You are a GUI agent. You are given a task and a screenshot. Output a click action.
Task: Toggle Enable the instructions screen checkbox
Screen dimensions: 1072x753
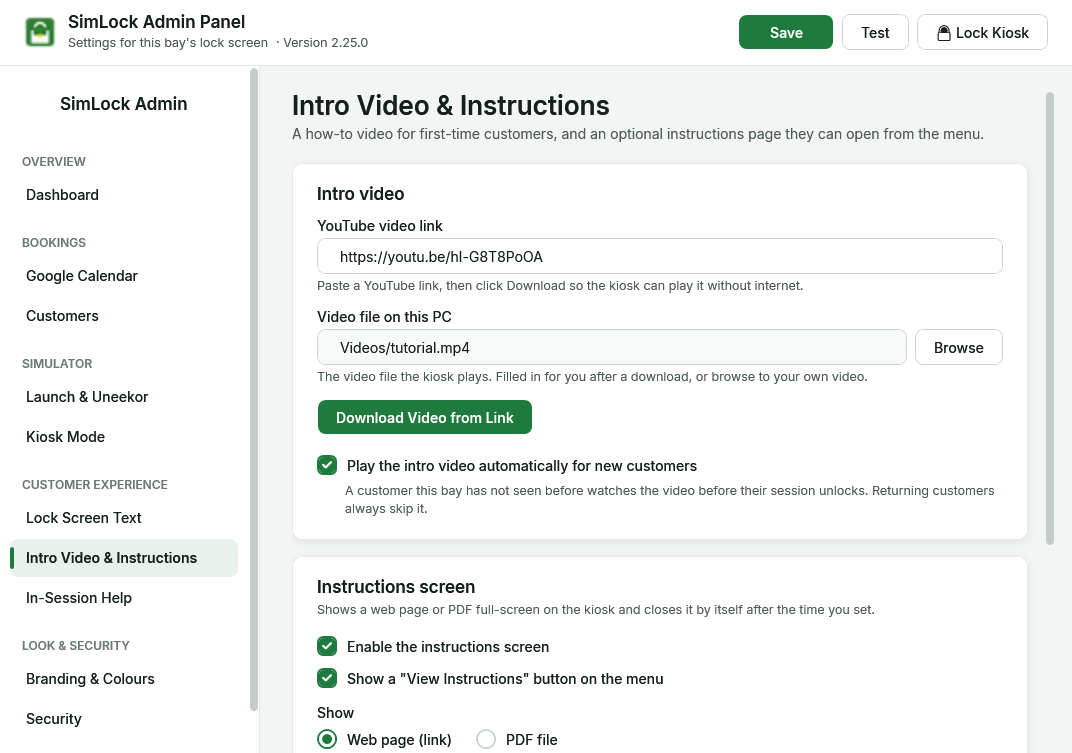click(x=327, y=646)
